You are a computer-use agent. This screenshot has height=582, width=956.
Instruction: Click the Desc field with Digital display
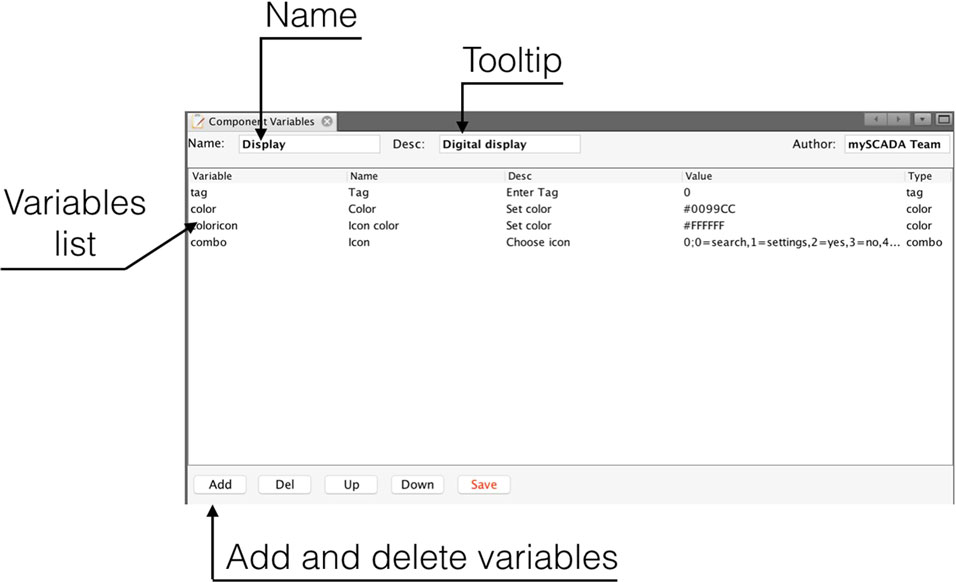tap(510, 144)
